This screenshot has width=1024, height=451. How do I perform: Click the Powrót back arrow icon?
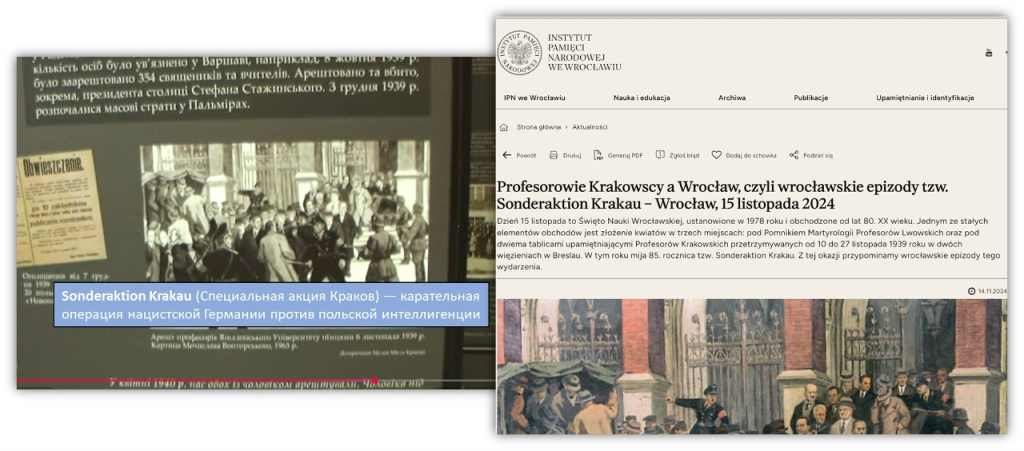[x=506, y=155]
